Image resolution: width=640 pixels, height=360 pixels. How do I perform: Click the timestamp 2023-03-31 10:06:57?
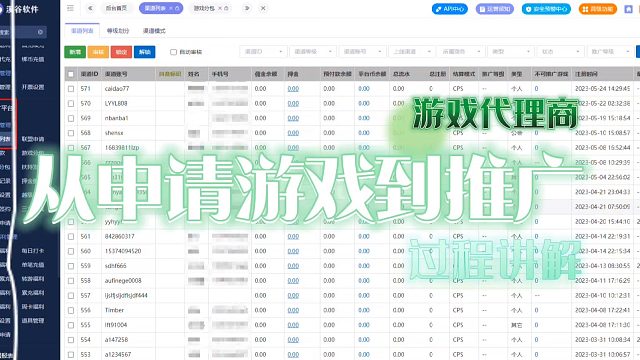click(602, 355)
